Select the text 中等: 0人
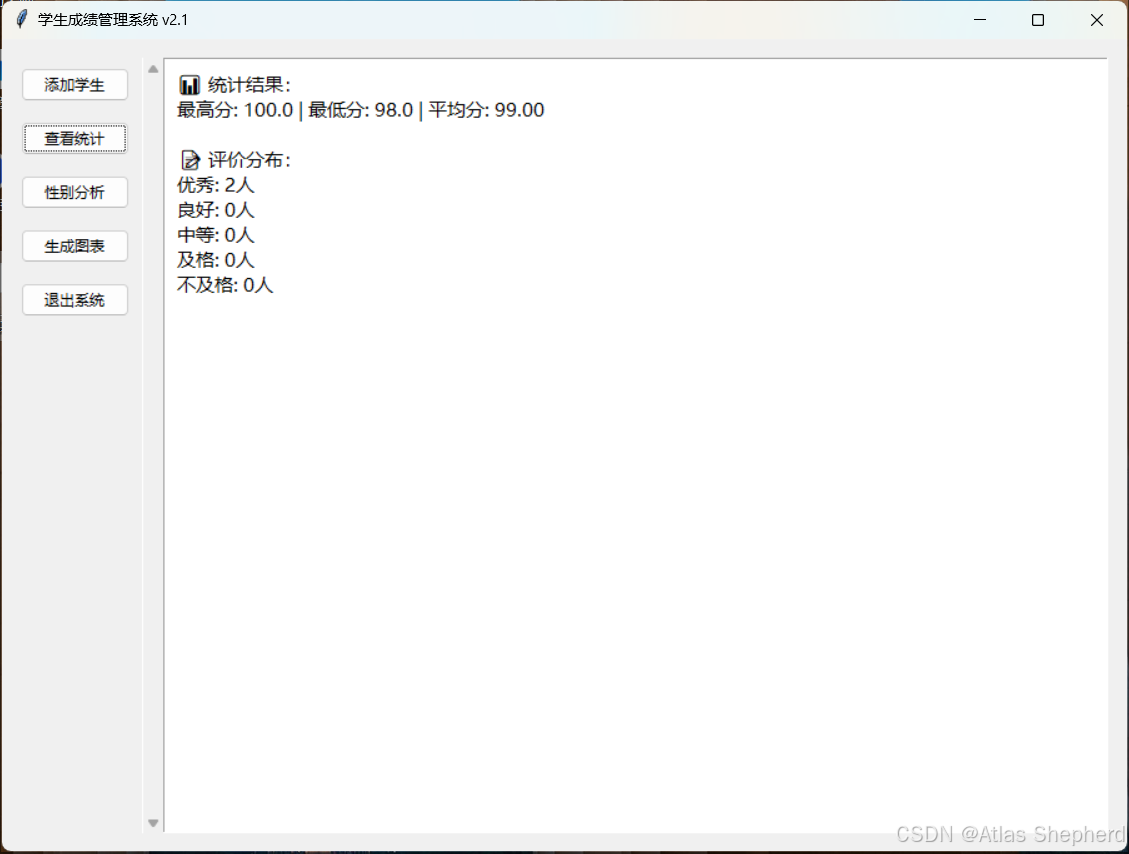This screenshot has height=854, width=1129. pos(216,235)
